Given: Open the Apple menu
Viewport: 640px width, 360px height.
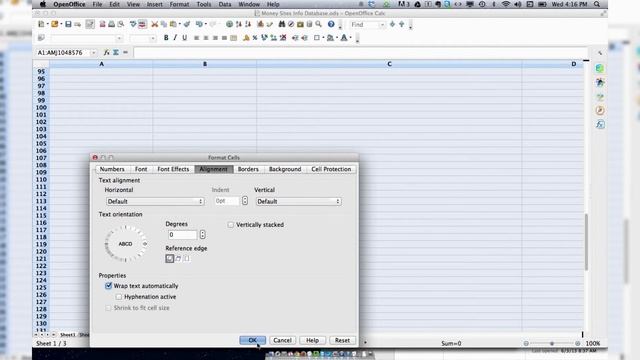Looking at the screenshot, I should (x=42, y=4).
